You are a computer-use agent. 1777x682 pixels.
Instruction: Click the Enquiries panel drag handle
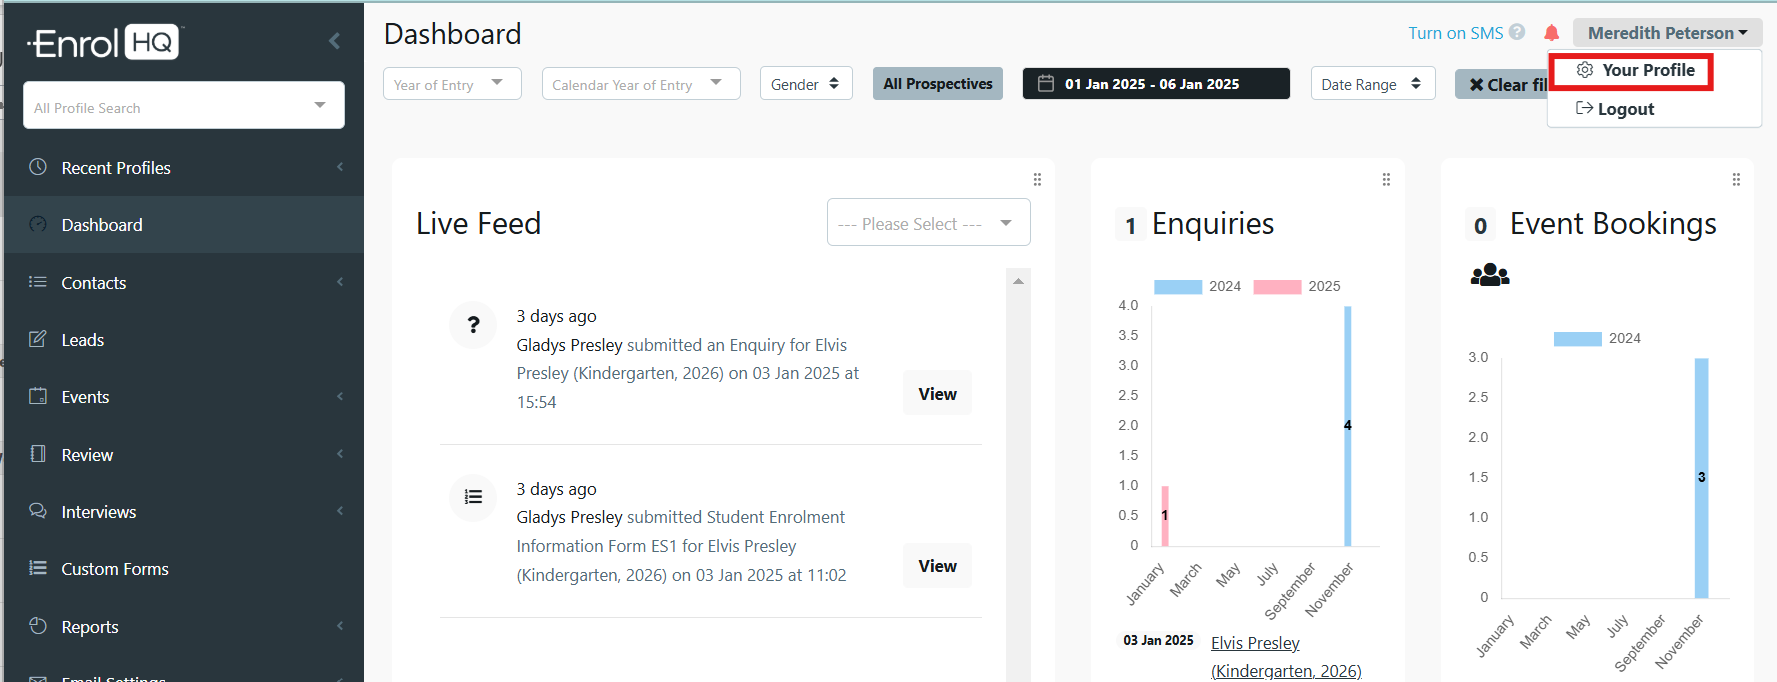pos(1386,180)
